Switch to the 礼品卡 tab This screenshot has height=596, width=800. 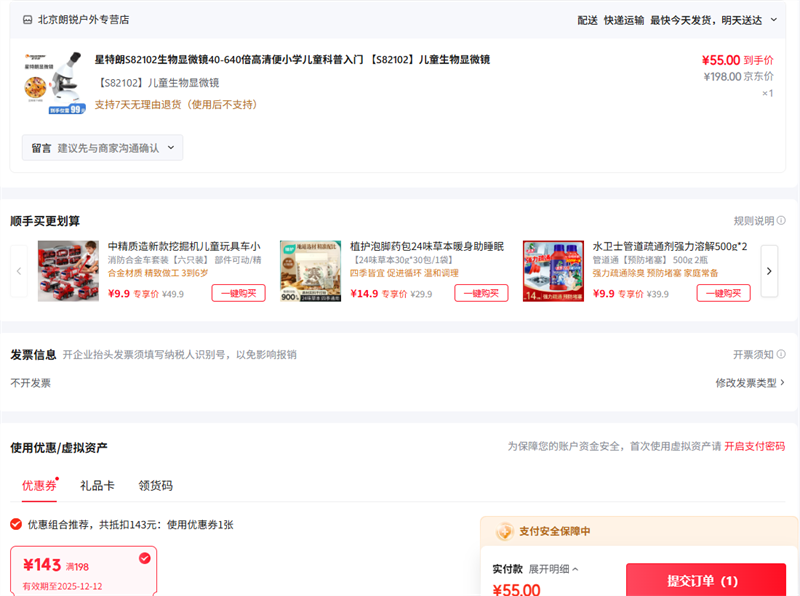click(97, 486)
